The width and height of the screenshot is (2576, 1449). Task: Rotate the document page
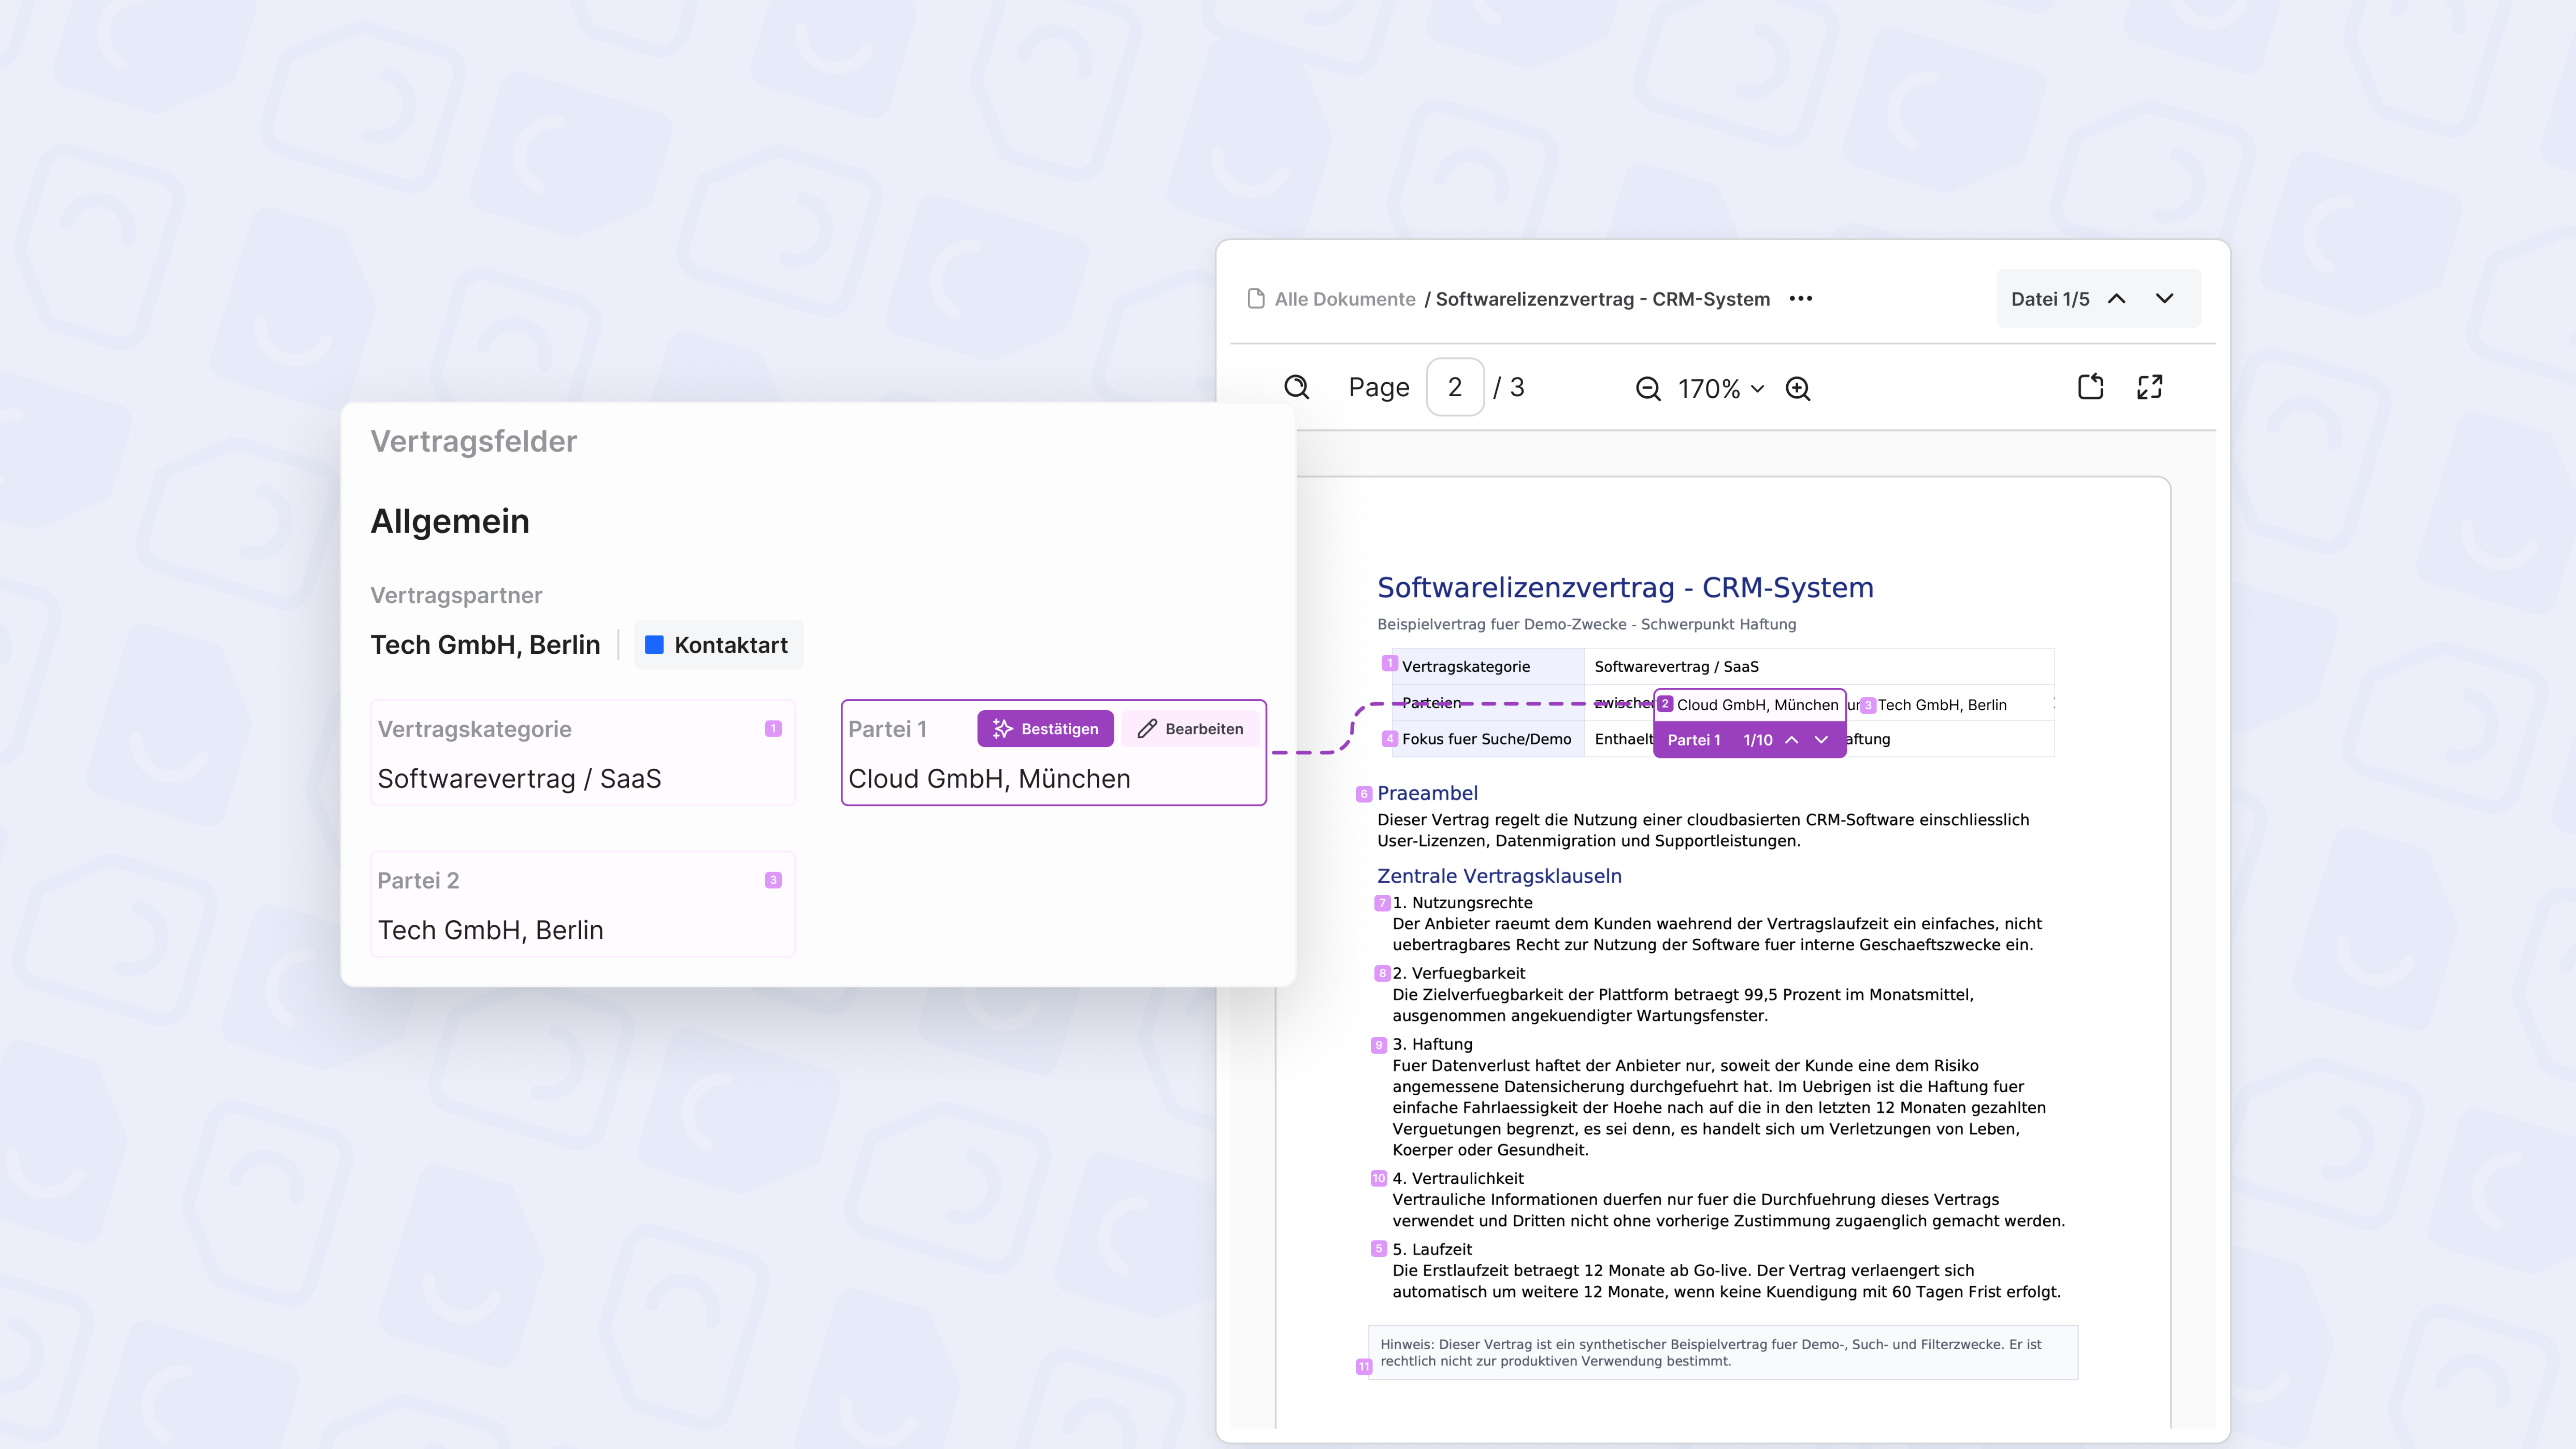pyautogui.click(x=2091, y=387)
